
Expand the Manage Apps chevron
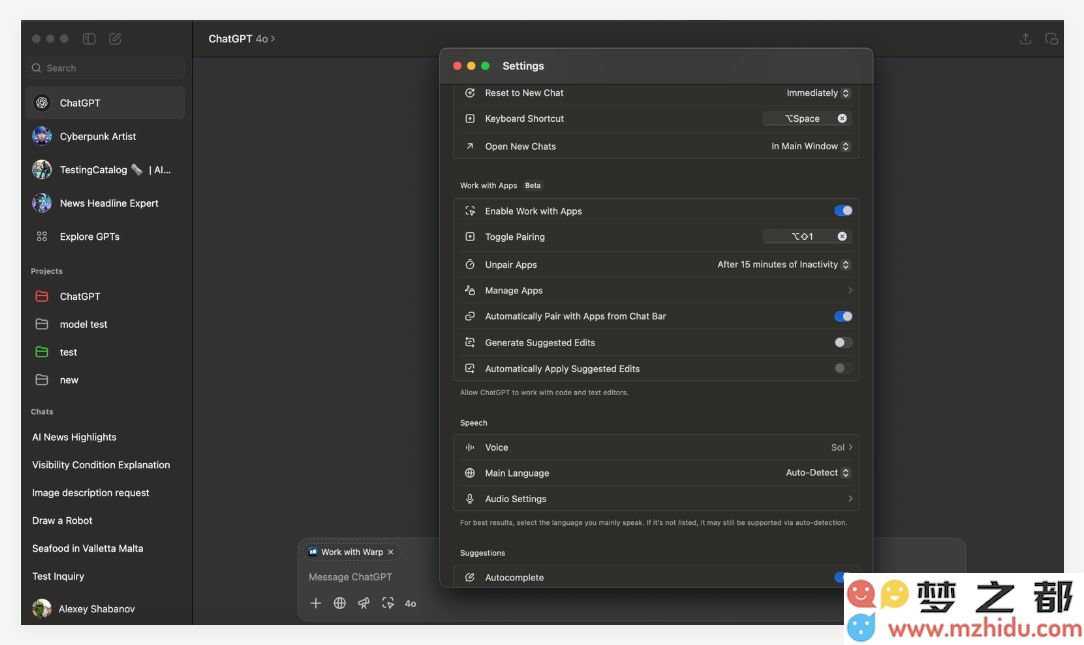pyautogui.click(x=850, y=290)
